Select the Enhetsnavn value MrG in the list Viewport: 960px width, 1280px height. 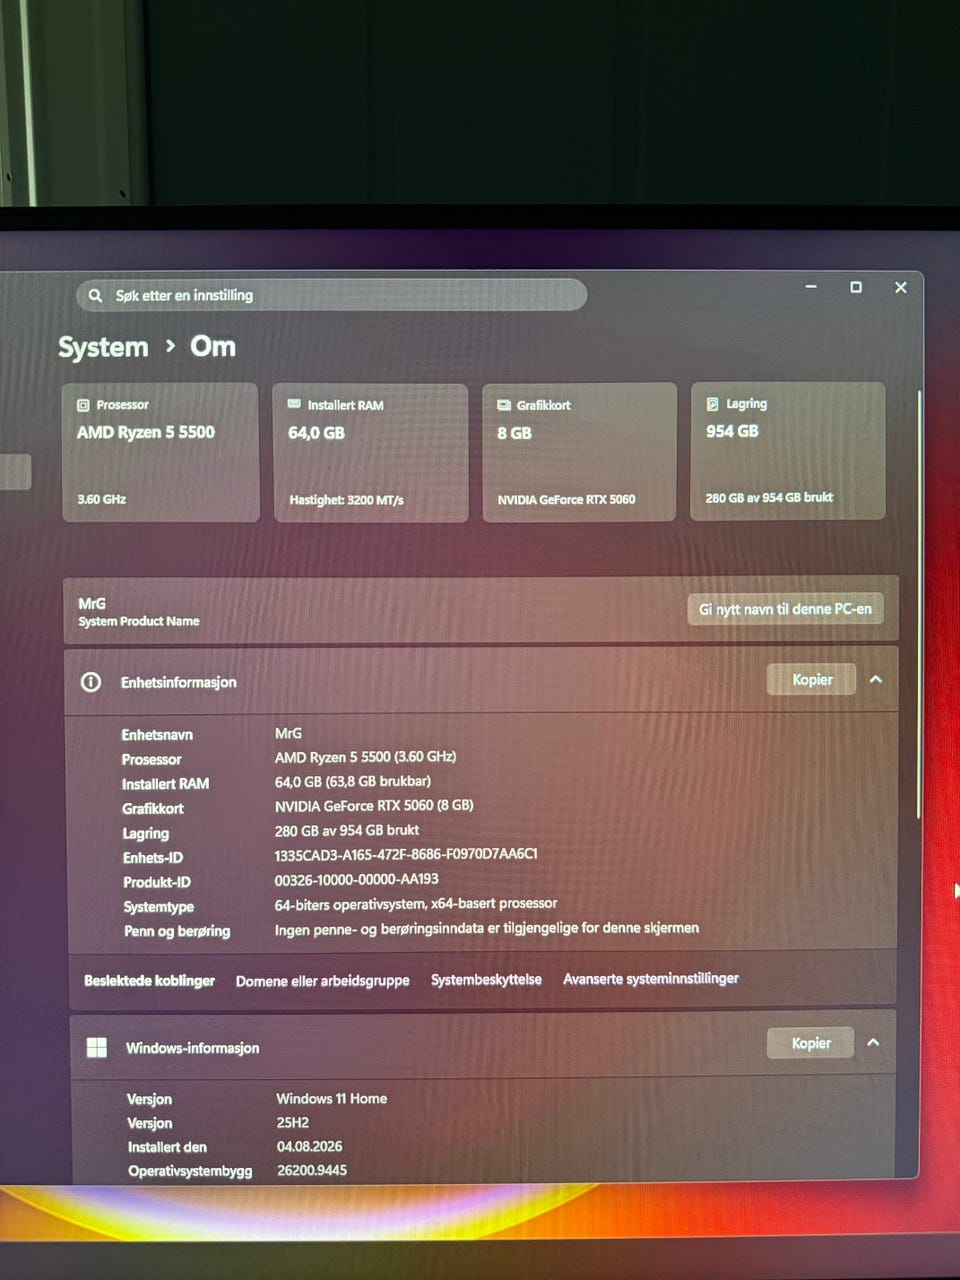click(288, 733)
